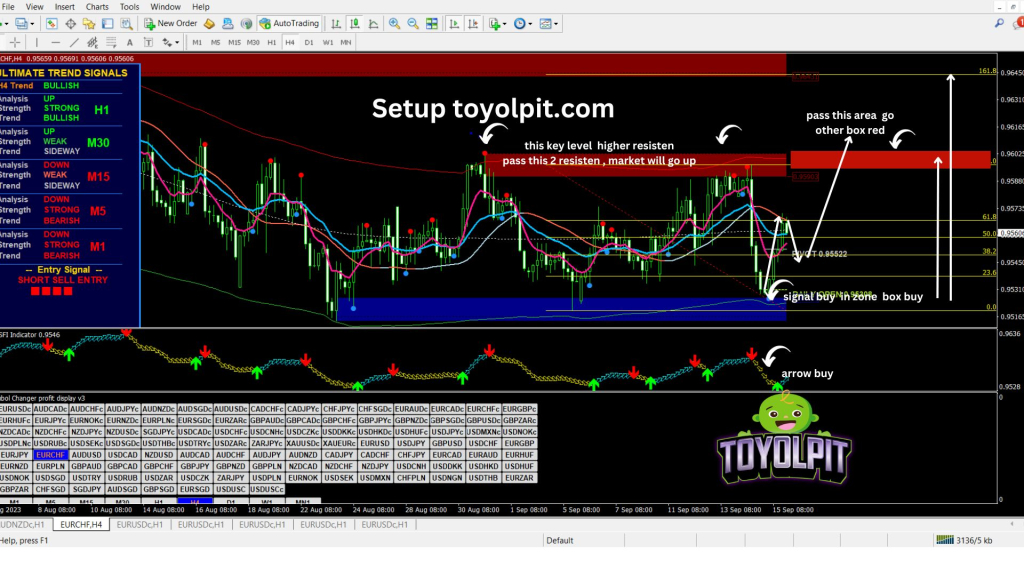The height and width of the screenshot is (576, 1024).
Task: Tile chart windows using the grid icon
Action: [x=432, y=23]
